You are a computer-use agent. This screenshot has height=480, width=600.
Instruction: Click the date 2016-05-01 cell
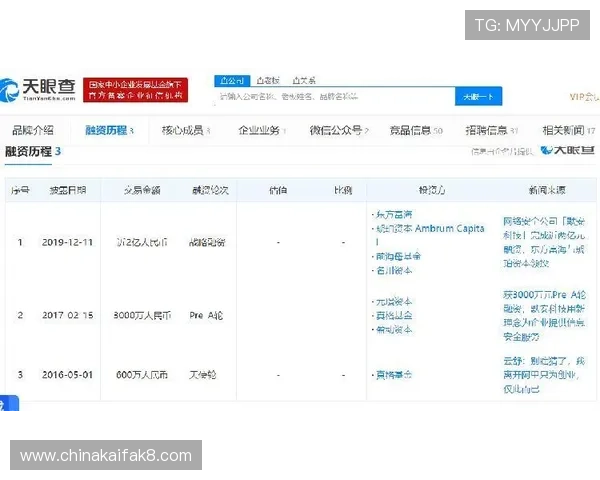coord(67,375)
